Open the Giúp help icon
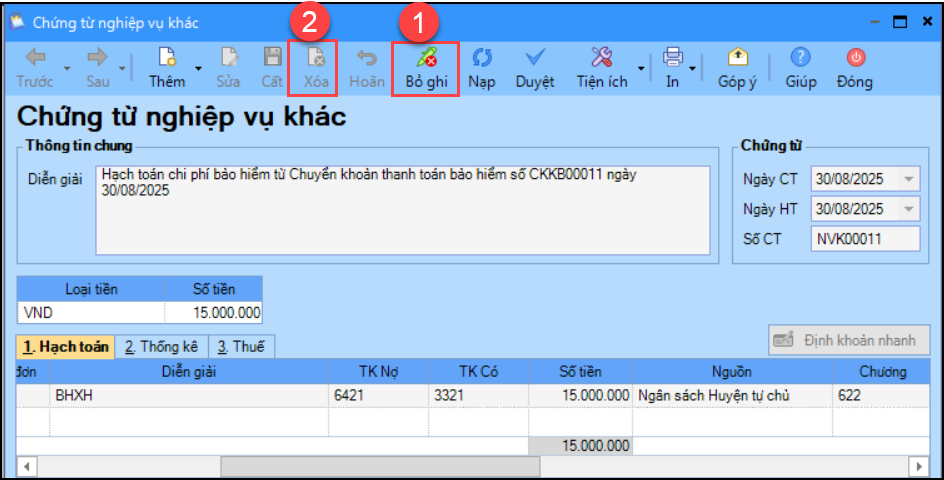Screen dimensions: 944x480 pyautogui.click(x=800, y=57)
